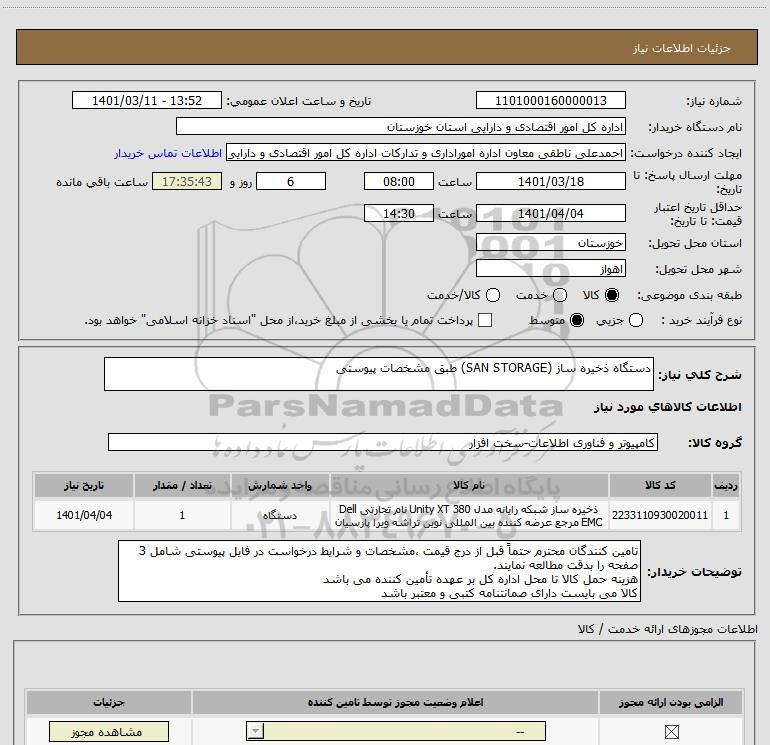Click the جزئیات column header in license table
Viewport: 770px width, 745px height.
pos(109,702)
